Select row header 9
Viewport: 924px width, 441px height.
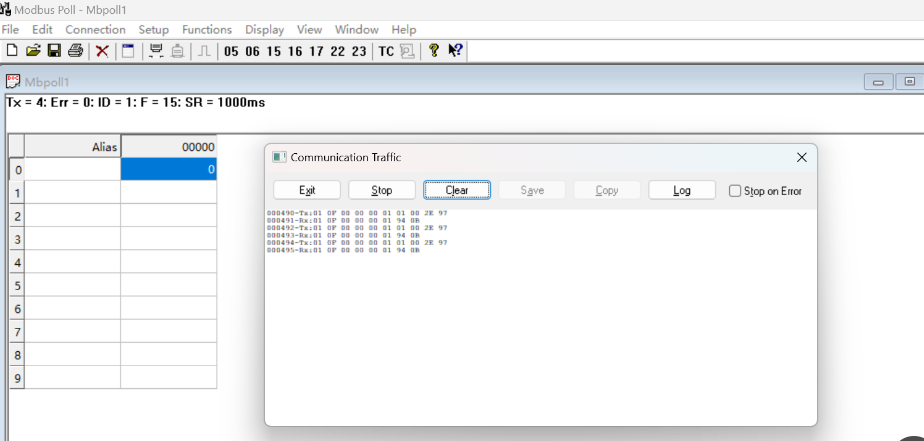click(x=17, y=378)
